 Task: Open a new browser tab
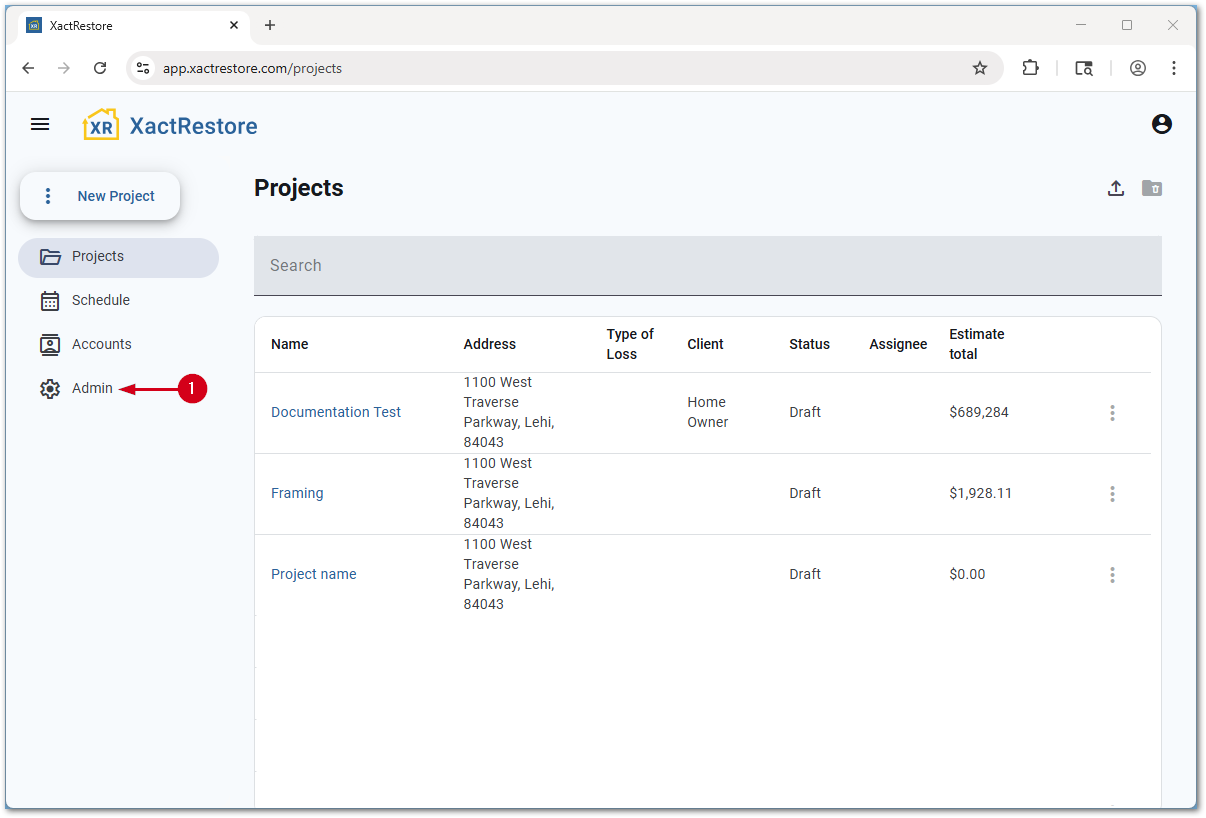270,25
